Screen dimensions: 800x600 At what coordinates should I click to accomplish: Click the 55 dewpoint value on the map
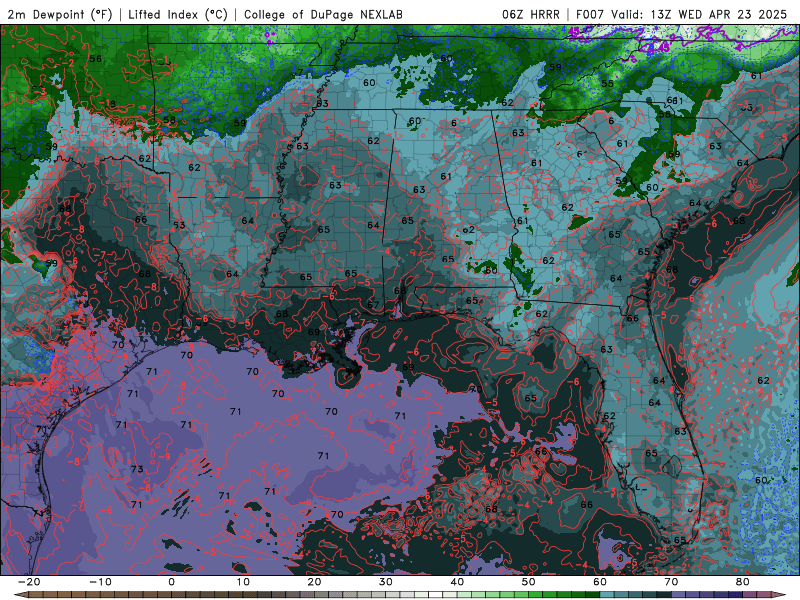click(x=607, y=84)
